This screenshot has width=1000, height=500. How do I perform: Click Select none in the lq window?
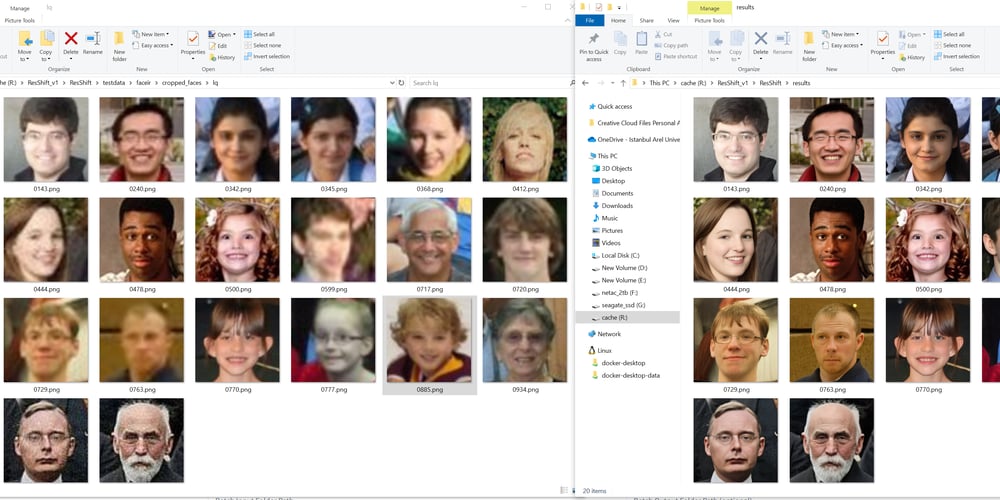[262, 45]
